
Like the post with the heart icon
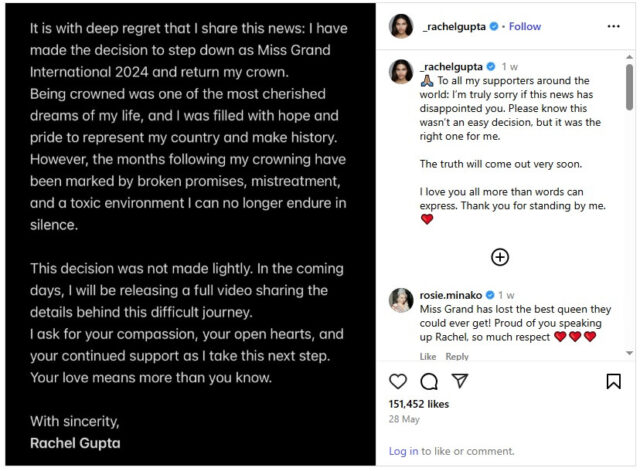coord(398,381)
